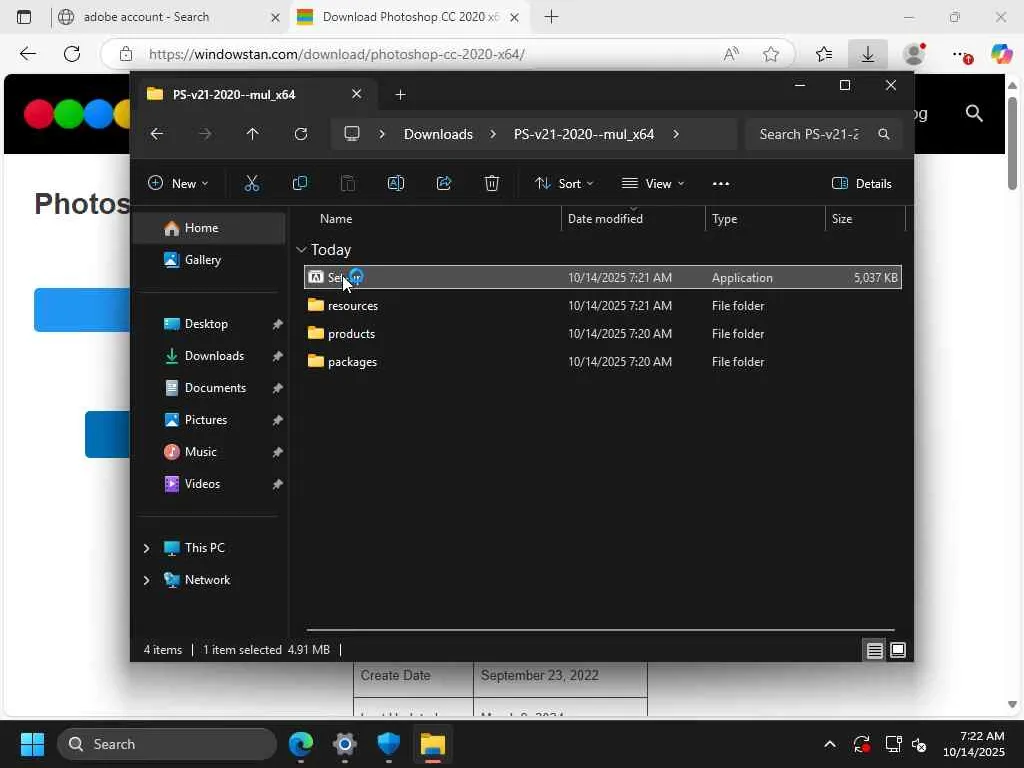Switch to large thumbnails view icon in status bar
Viewport: 1024px width, 768px height.
tap(898, 650)
